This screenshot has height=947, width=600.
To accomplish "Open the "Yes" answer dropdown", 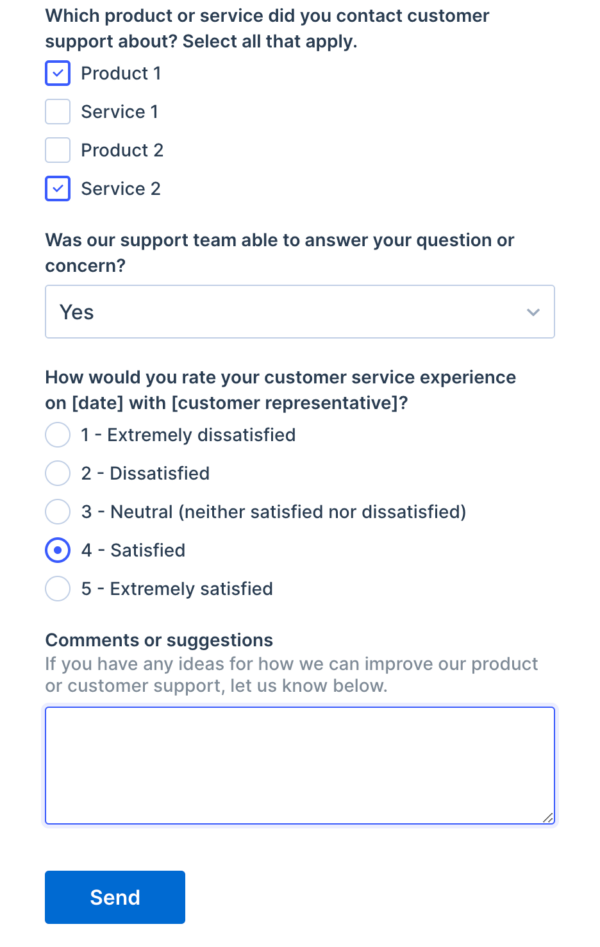I will [300, 312].
